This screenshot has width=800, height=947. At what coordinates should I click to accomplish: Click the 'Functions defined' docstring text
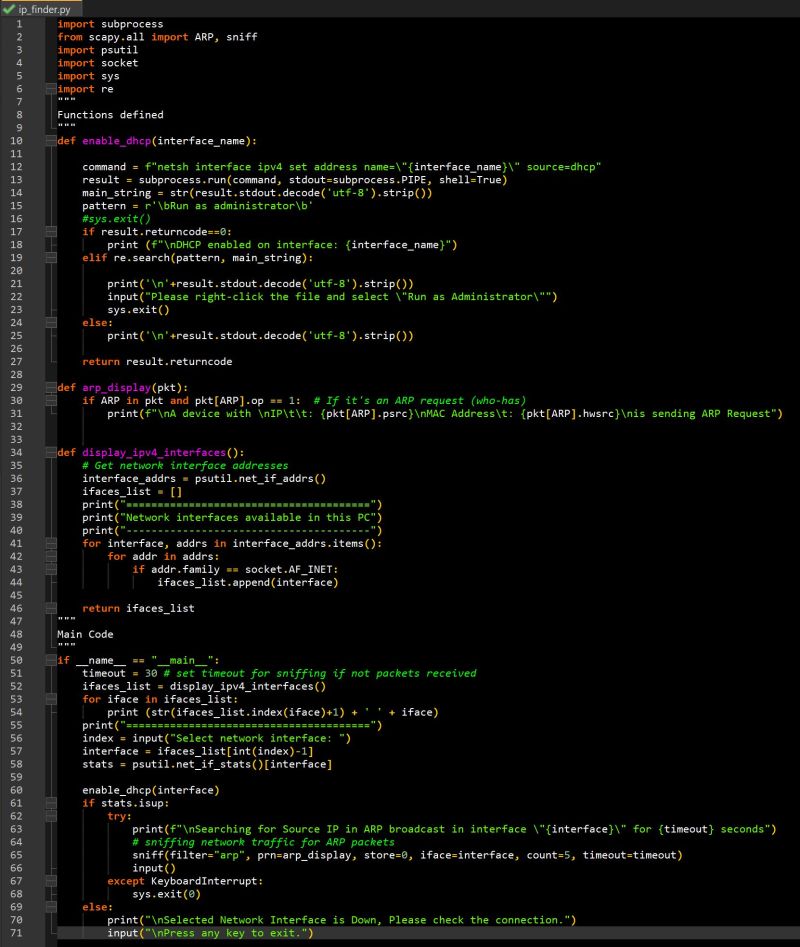click(x=110, y=115)
